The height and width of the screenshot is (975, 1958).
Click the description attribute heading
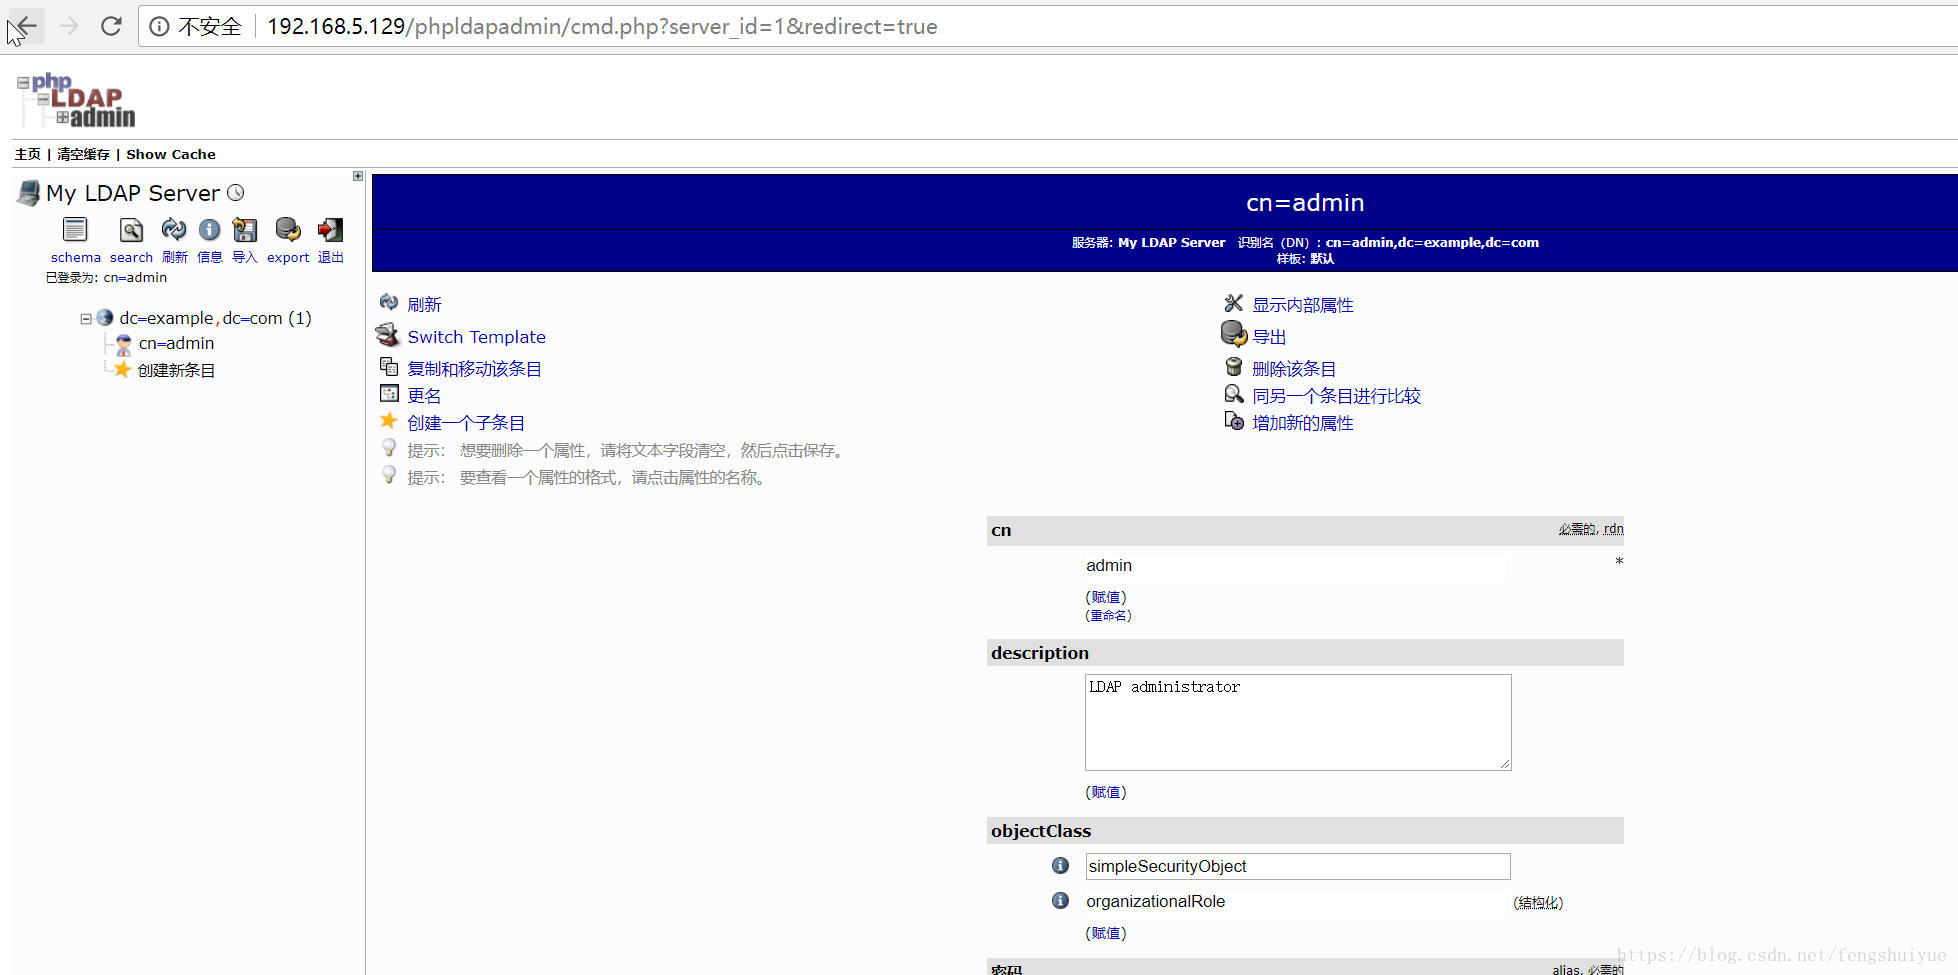pos(1040,653)
